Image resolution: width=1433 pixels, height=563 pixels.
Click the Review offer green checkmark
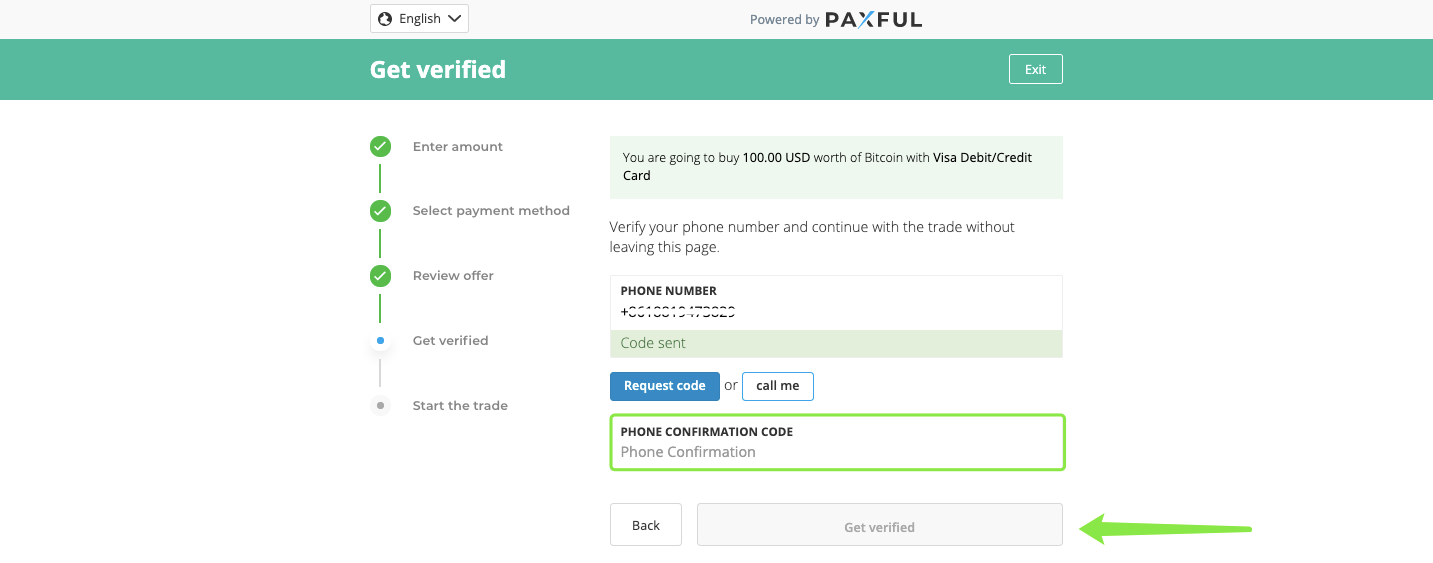[x=380, y=276]
